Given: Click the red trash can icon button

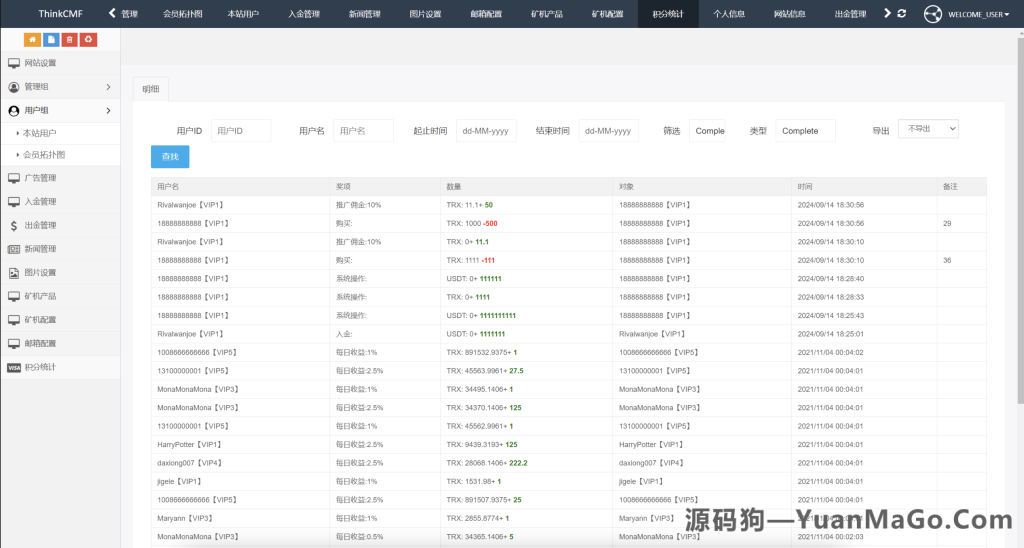Looking at the screenshot, I should pos(69,40).
